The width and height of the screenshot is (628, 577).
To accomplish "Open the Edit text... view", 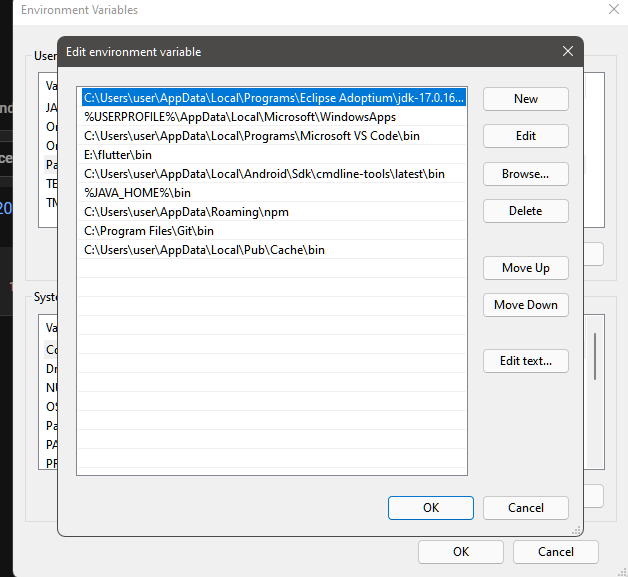I will (x=525, y=361).
